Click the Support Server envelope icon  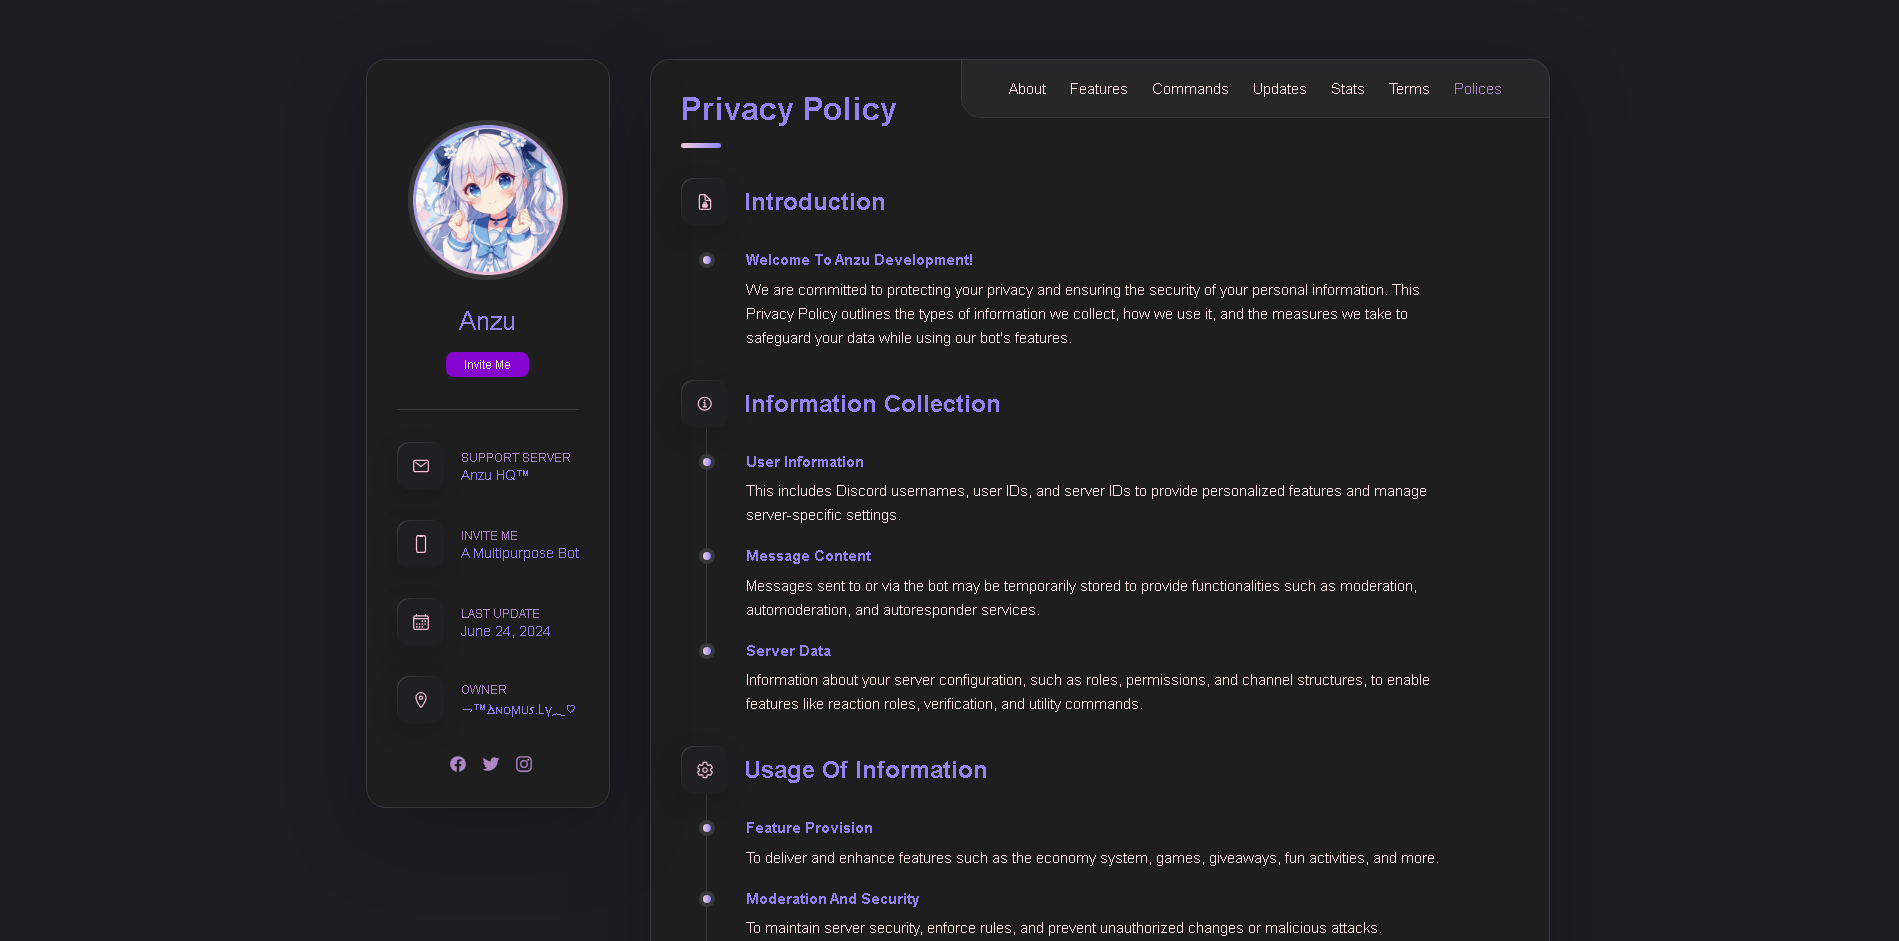point(420,465)
